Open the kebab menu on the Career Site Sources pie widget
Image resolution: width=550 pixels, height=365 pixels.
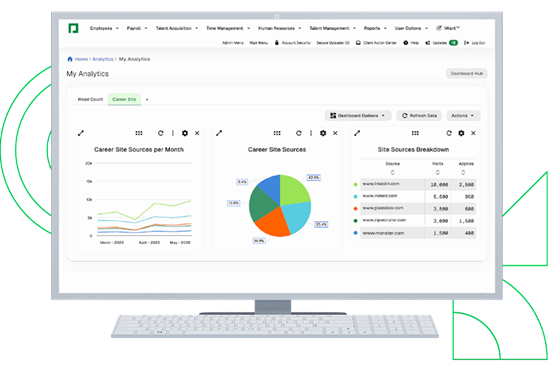coord(311,133)
